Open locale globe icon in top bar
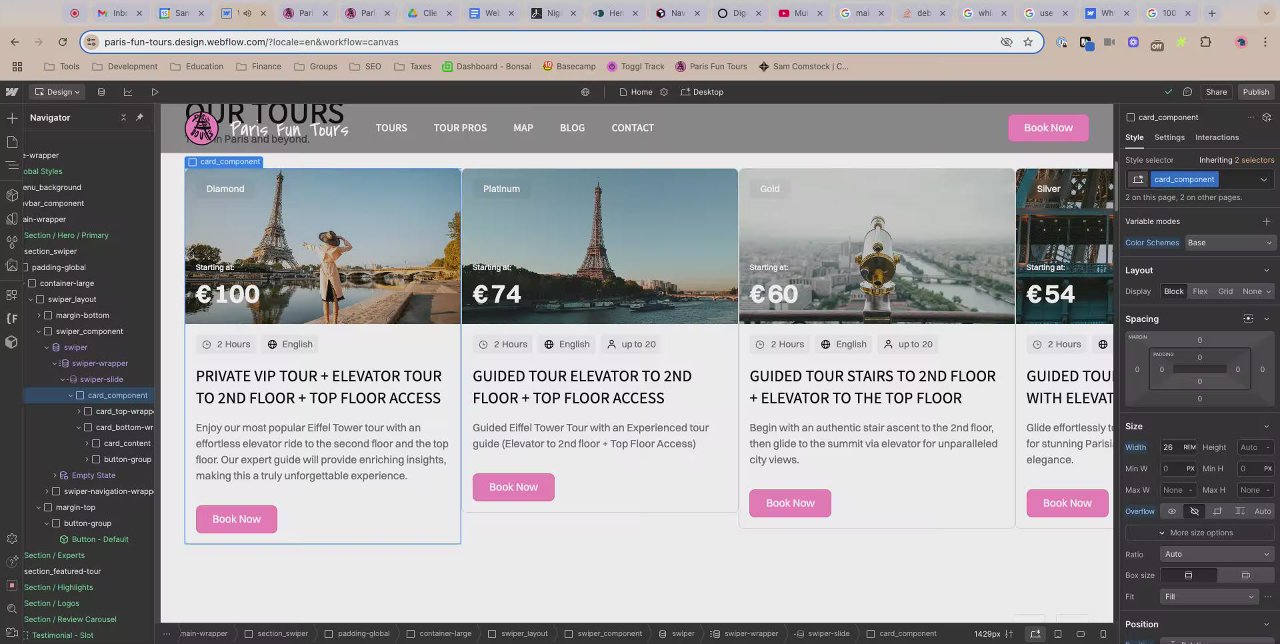The width and height of the screenshot is (1280, 644). pyautogui.click(x=585, y=92)
